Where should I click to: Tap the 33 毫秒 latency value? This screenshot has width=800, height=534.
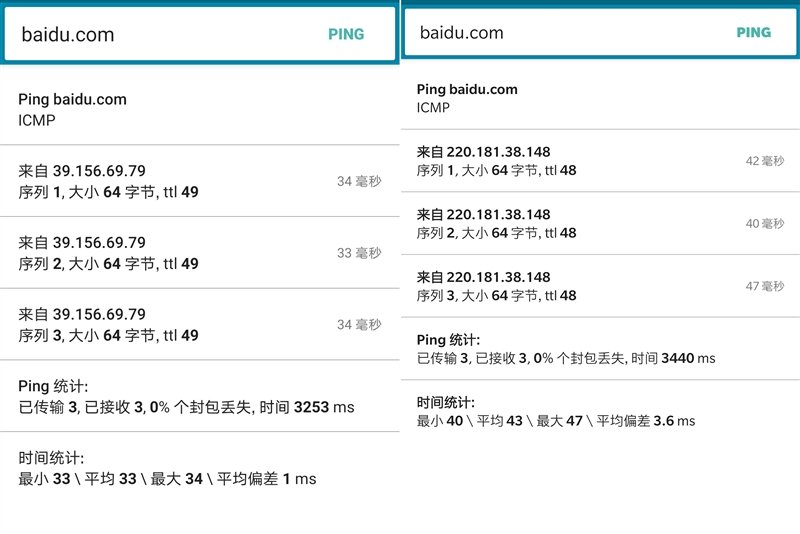point(359,253)
